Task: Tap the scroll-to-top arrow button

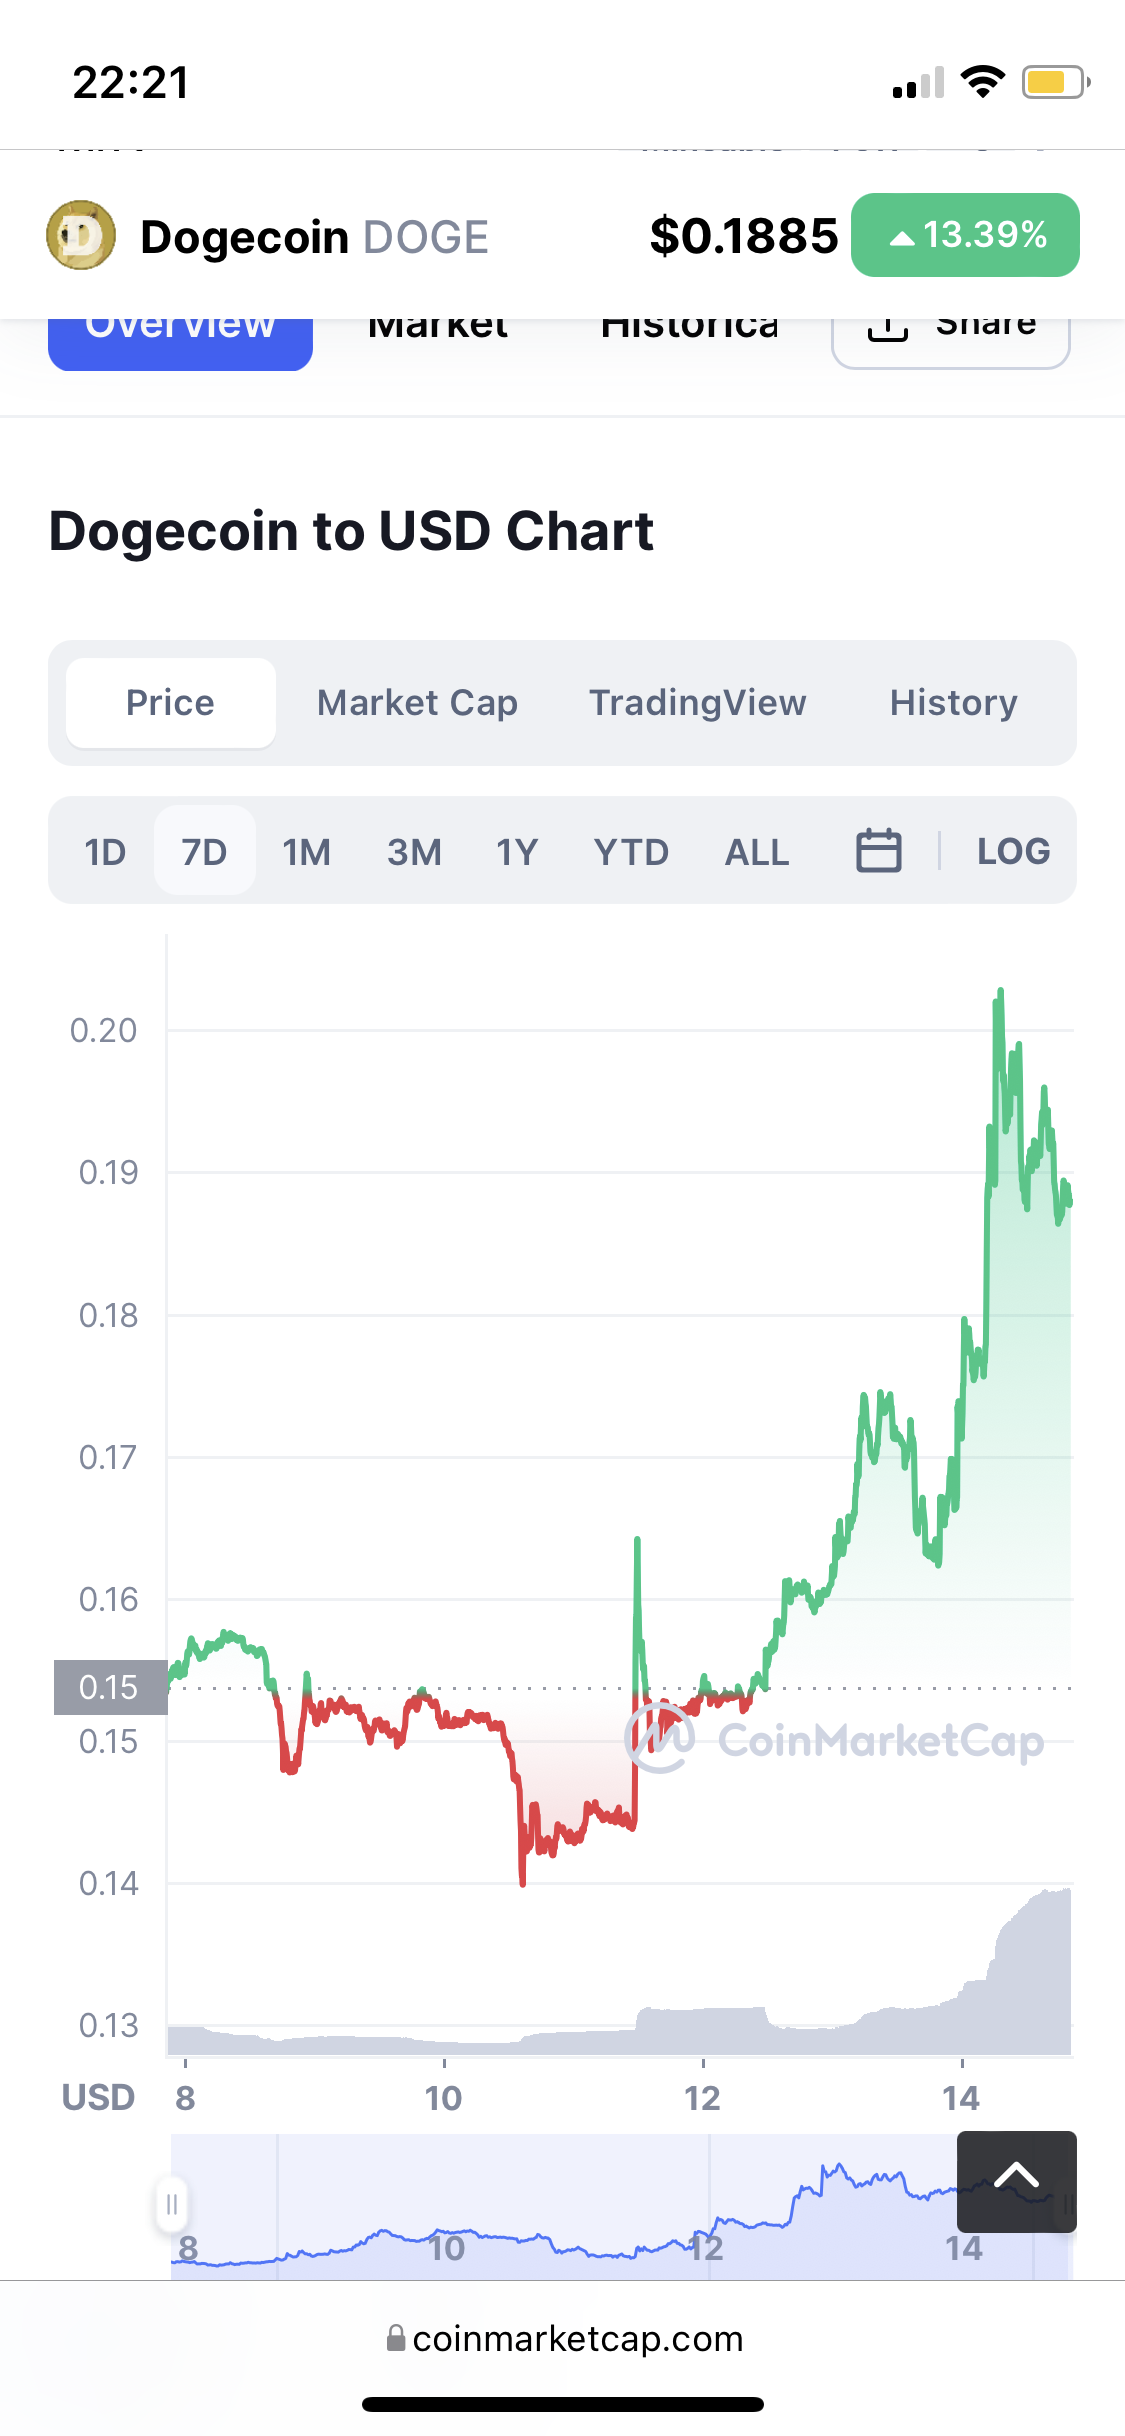Action: (x=1016, y=2181)
